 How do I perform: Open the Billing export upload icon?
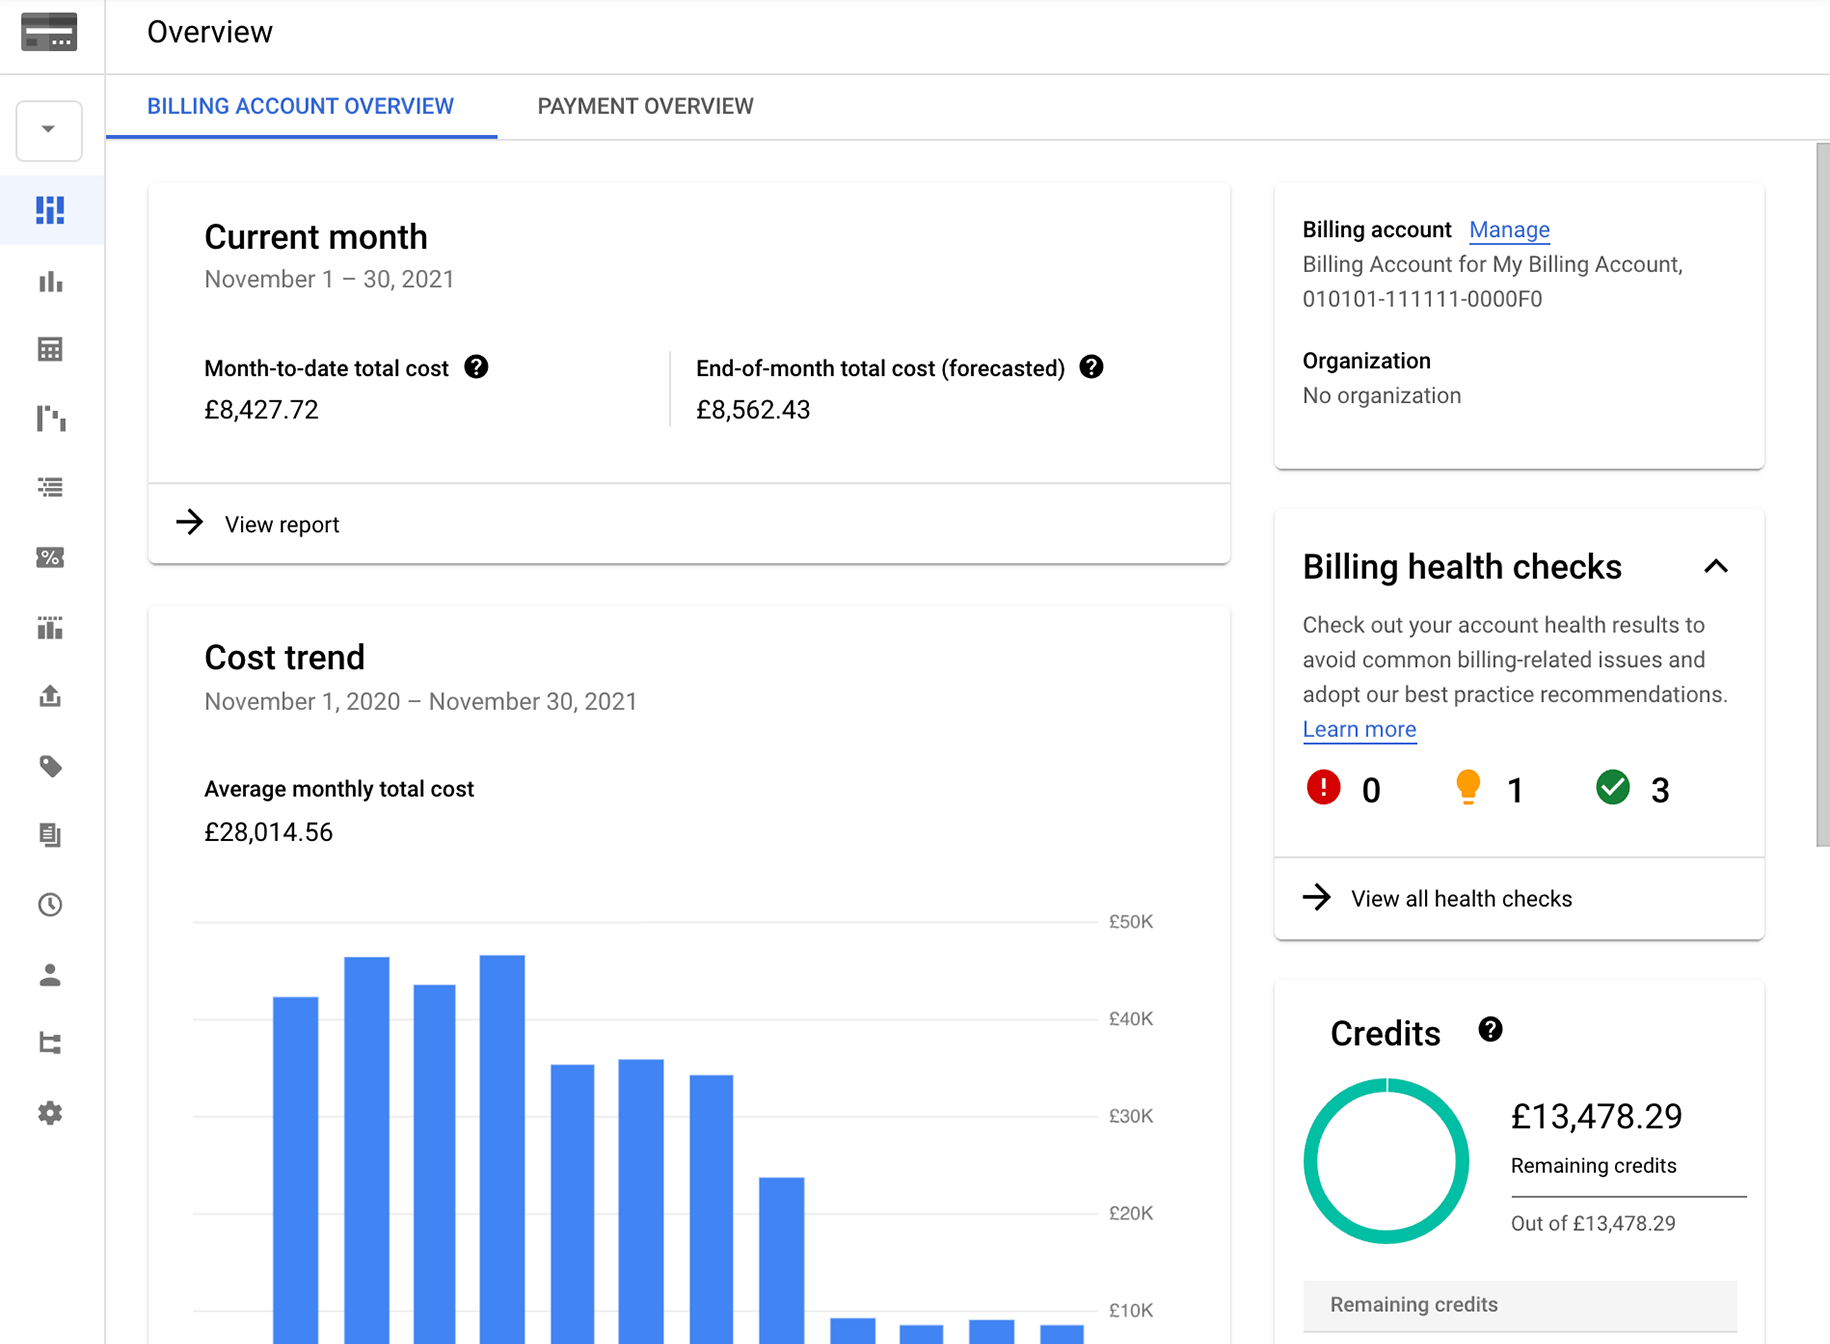tap(50, 696)
